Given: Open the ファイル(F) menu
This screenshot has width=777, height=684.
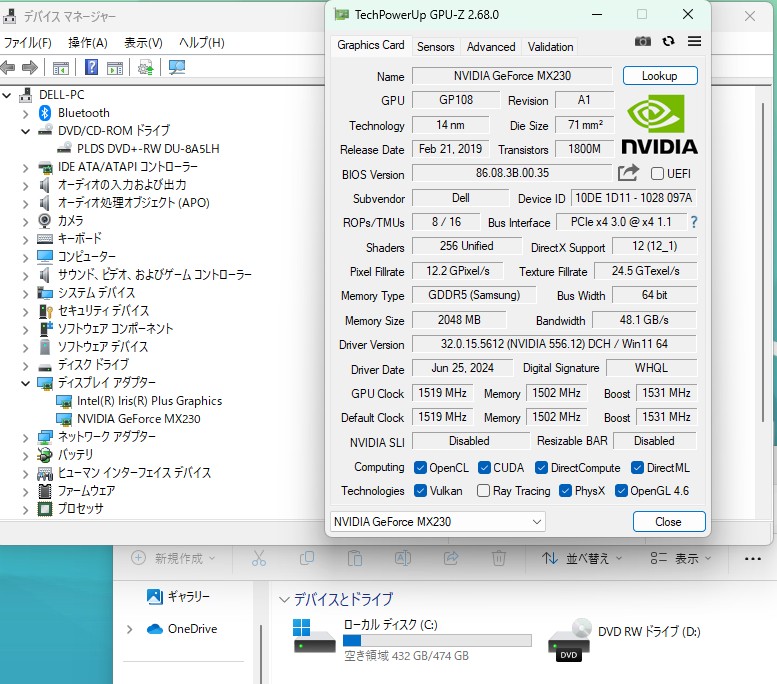Looking at the screenshot, I should [27, 43].
